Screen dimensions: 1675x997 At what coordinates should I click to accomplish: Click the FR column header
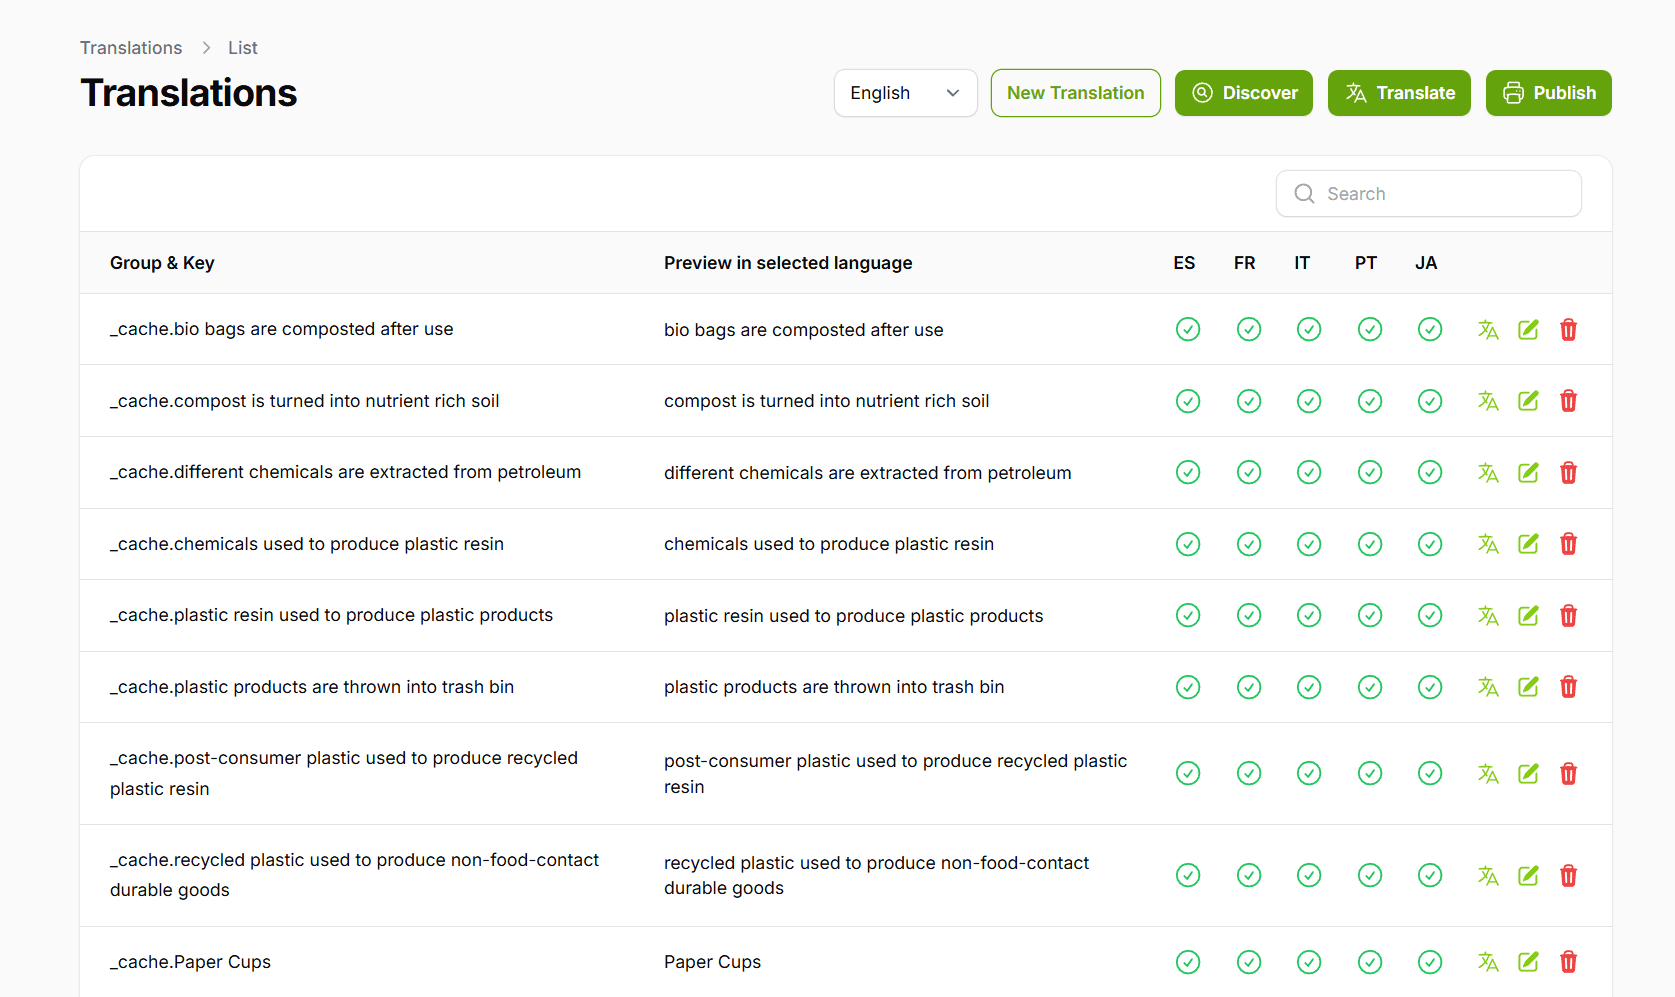1244,263
